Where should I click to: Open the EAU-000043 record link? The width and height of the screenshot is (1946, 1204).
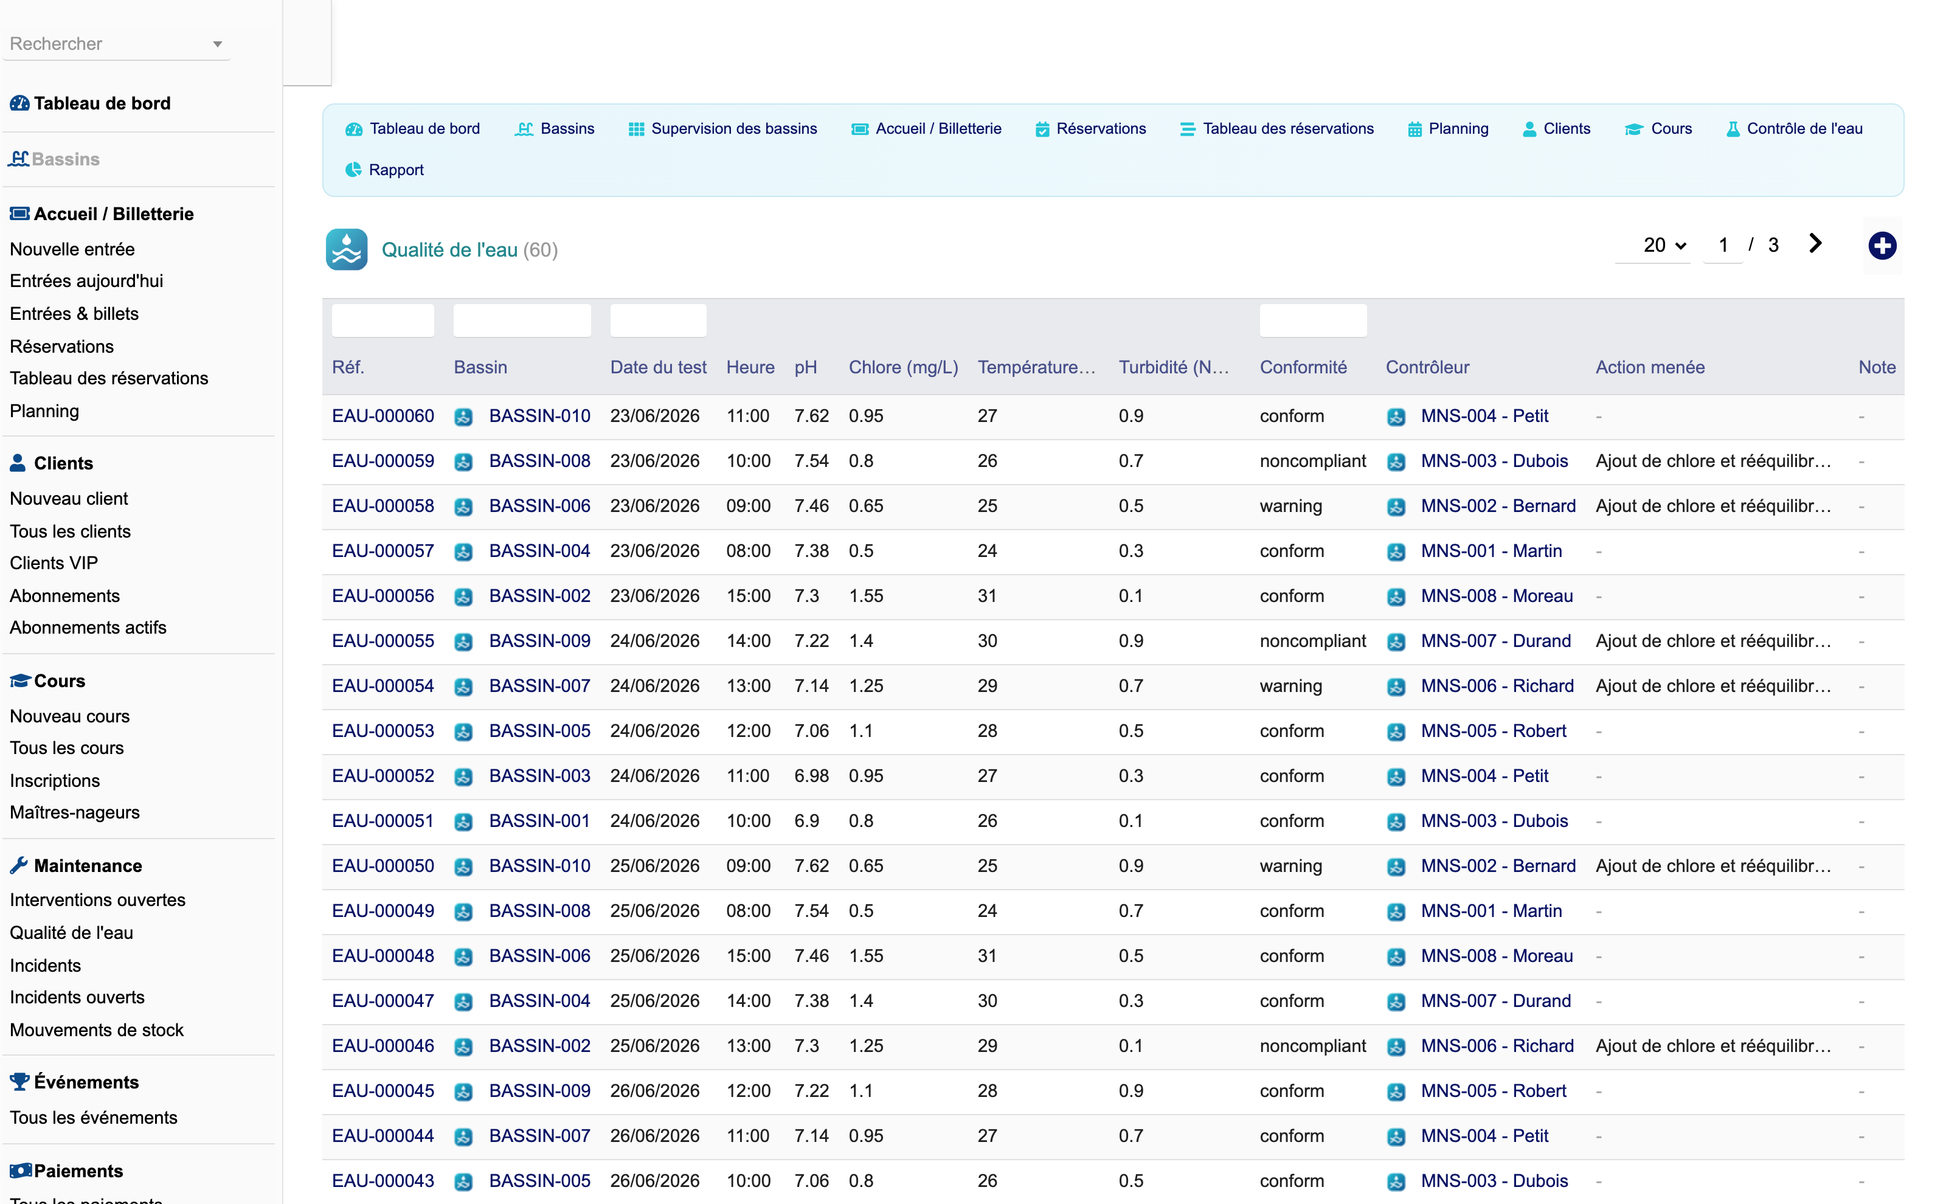pyautogui.click(x=383, y=1181)
